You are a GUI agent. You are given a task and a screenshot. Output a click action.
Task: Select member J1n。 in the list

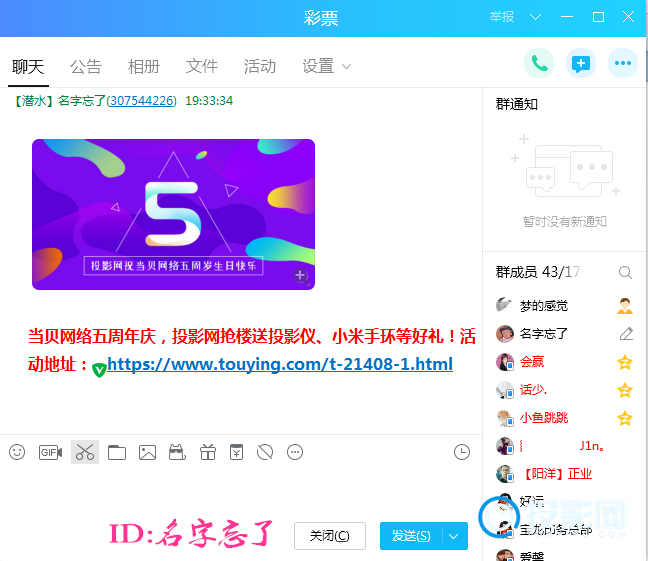pyautogui.click(x=565, y=446)
